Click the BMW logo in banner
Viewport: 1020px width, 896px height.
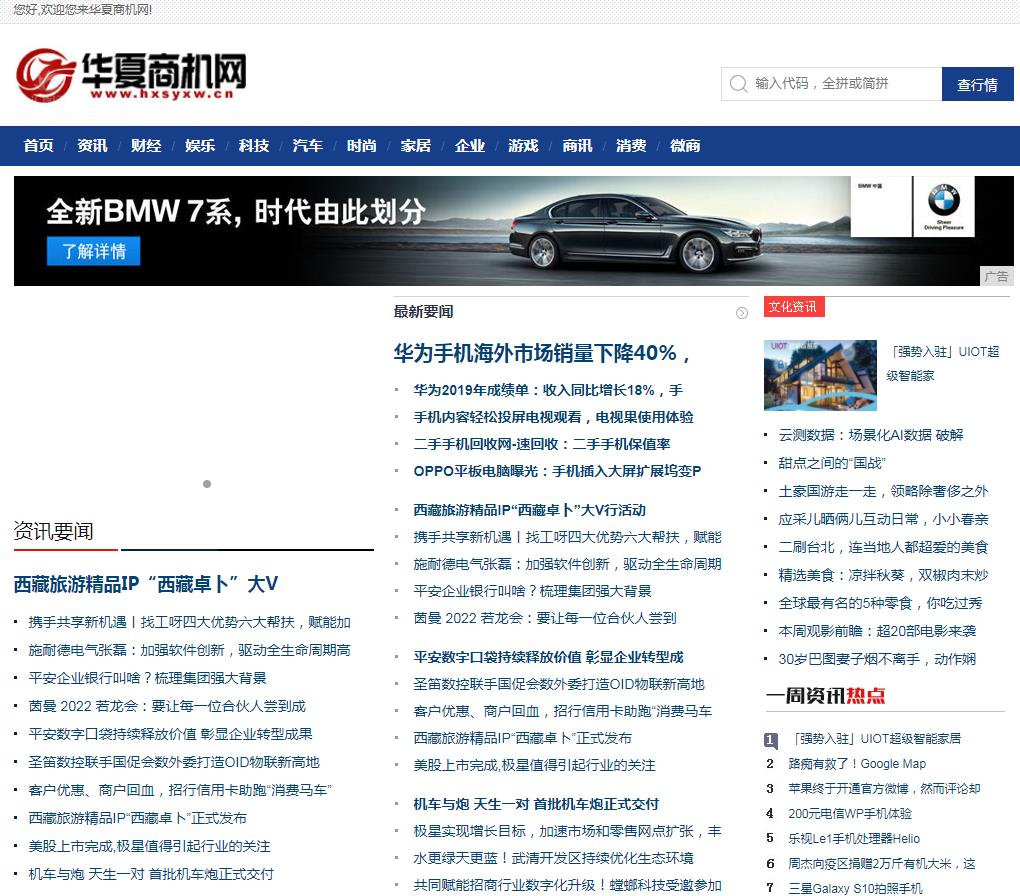[943, 200]
